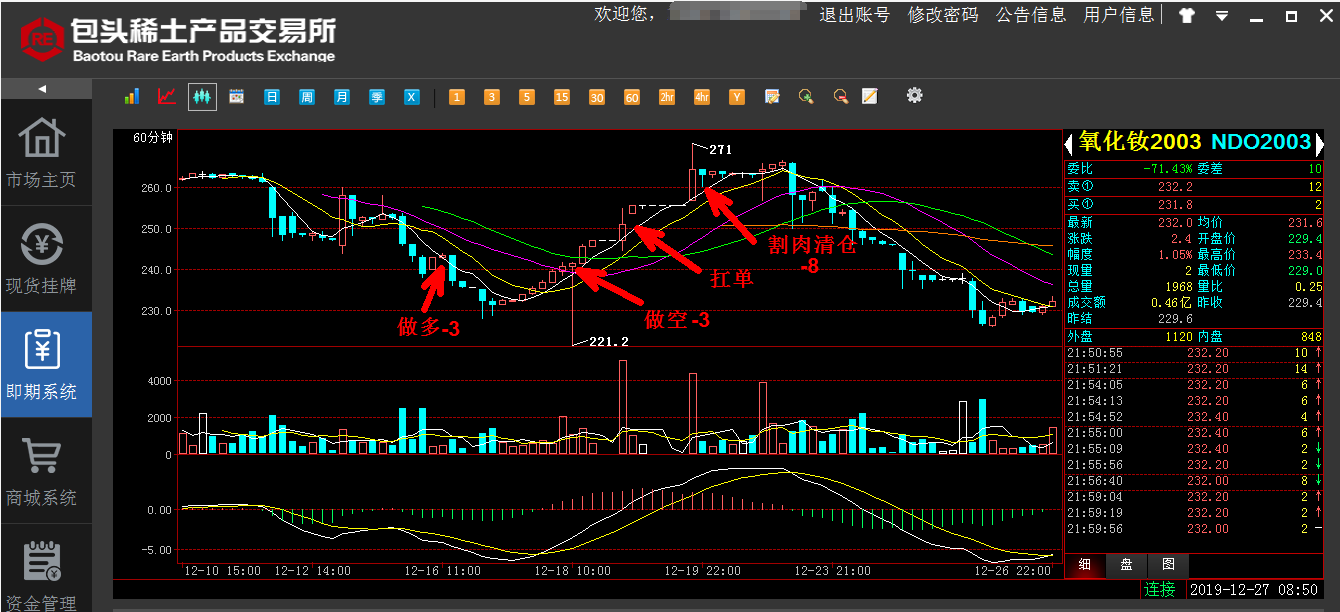Viewport: 1340px width, 612px height.
Task: Open 现货挂牌 spot listing in sidebar
Action: [x=41, y=259]
